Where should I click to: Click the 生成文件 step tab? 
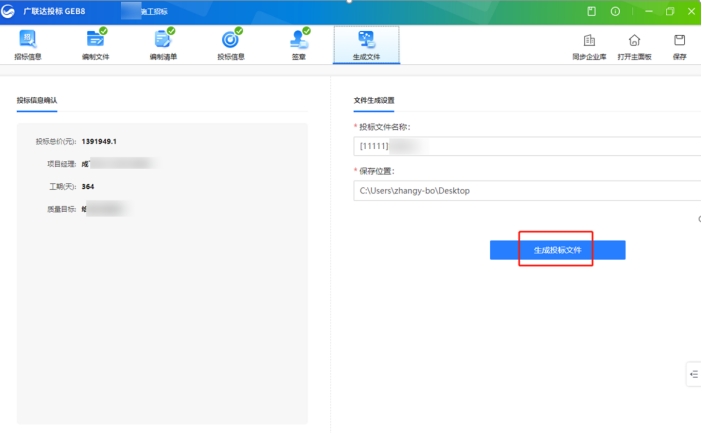[366, 45]
